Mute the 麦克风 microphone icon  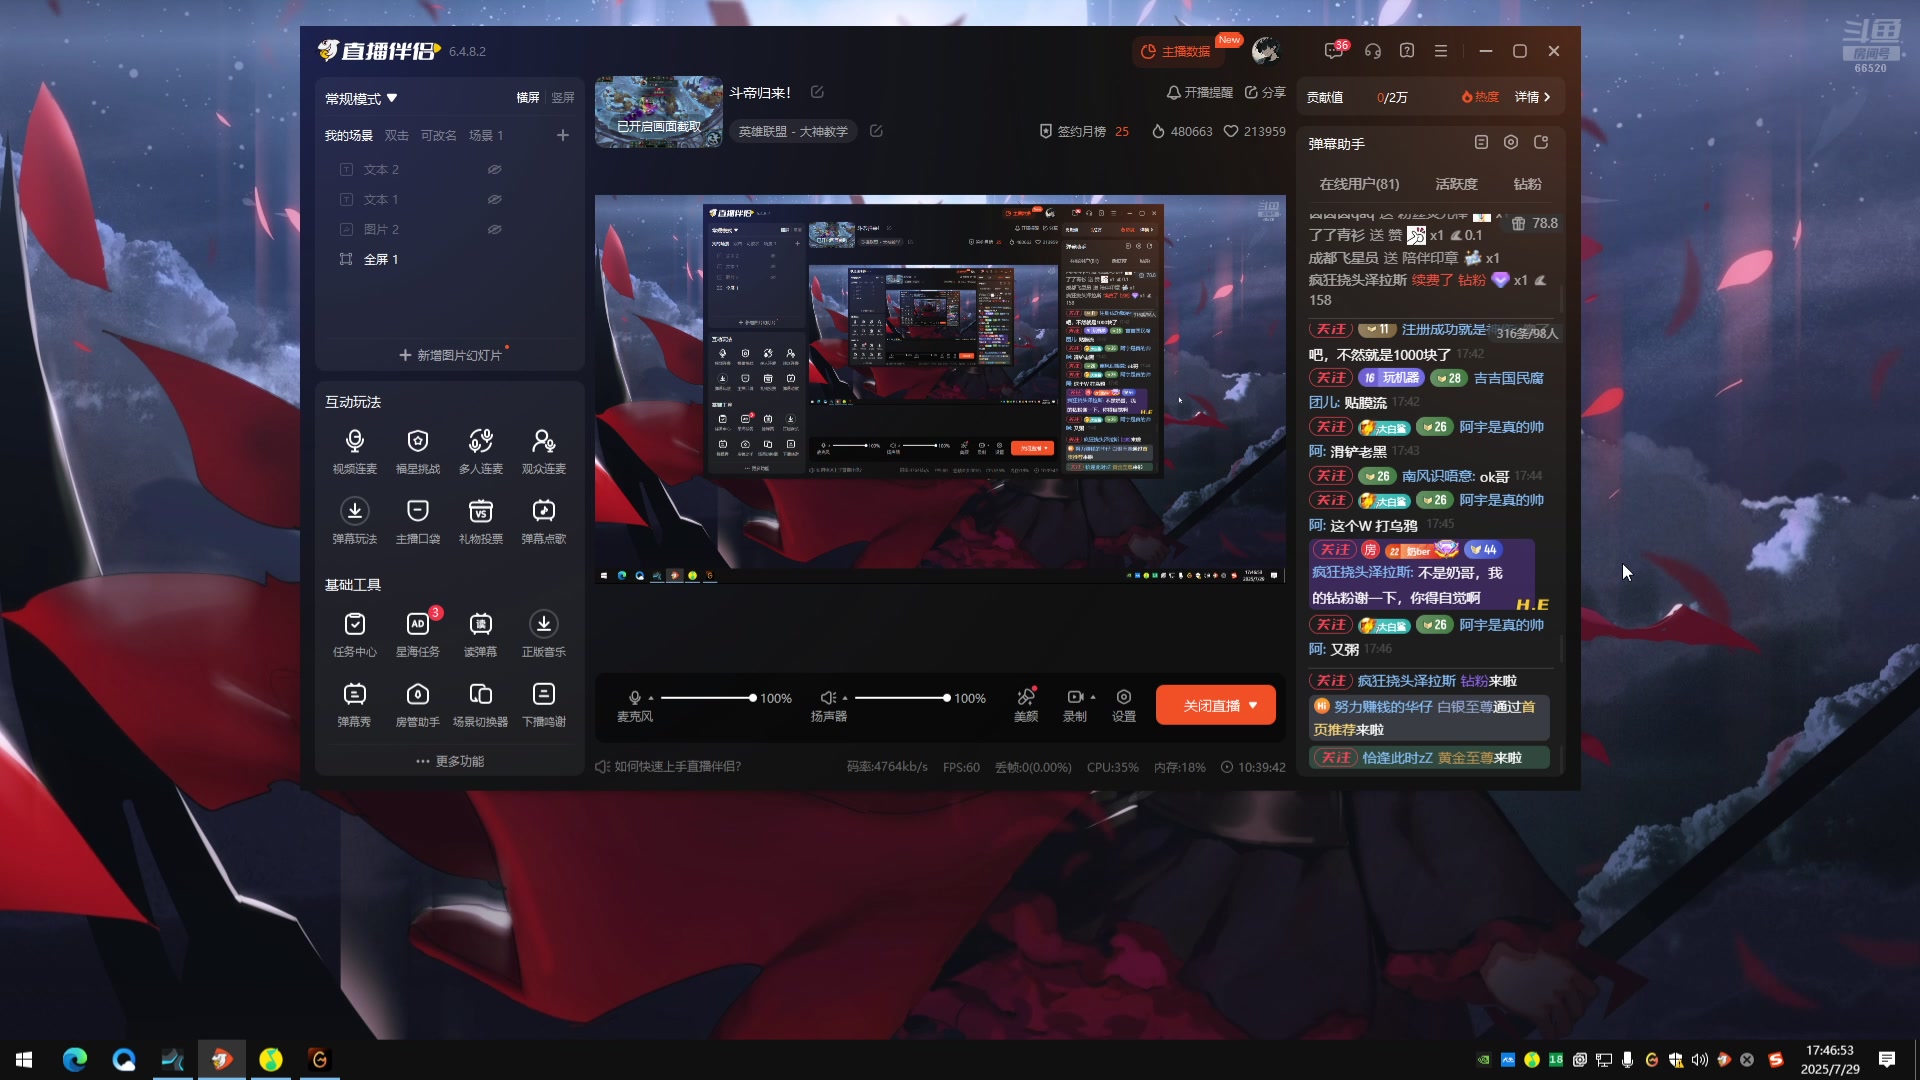(634, 698)
